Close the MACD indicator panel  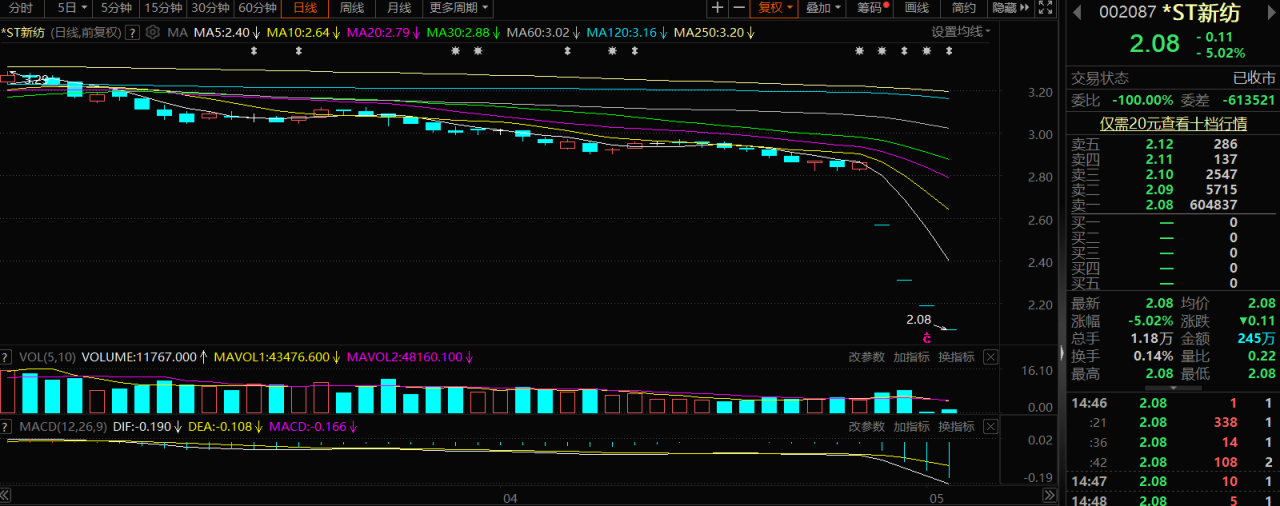tap(990, 427)
